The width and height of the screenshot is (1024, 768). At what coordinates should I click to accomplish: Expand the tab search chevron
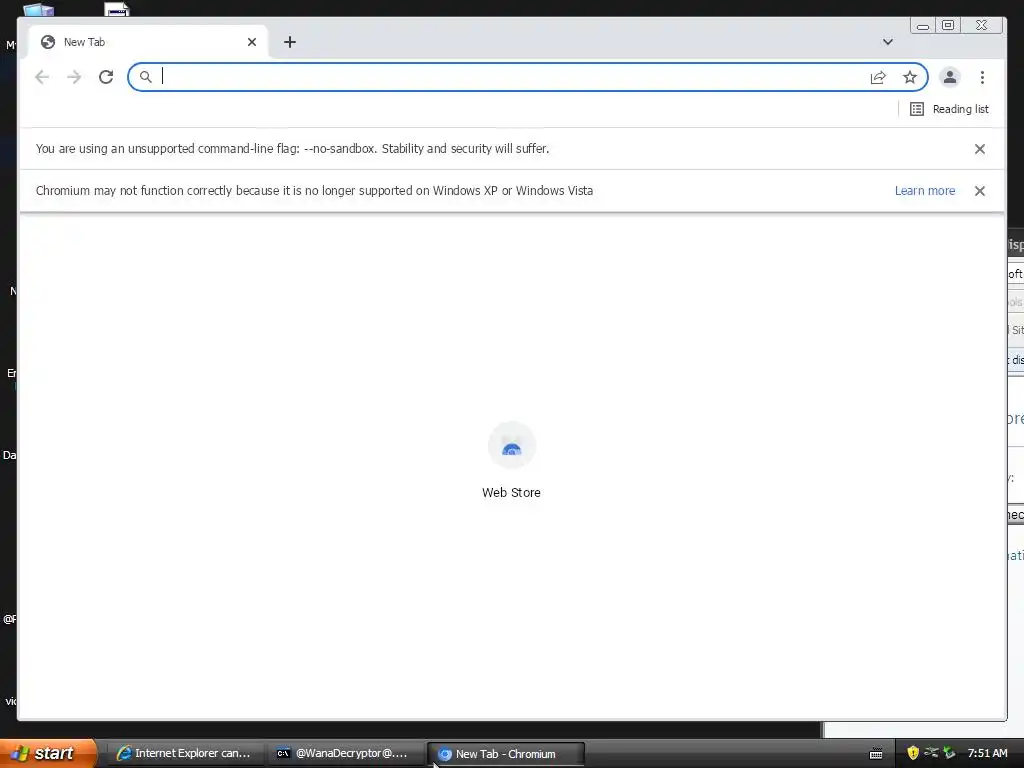click(888, 42)
